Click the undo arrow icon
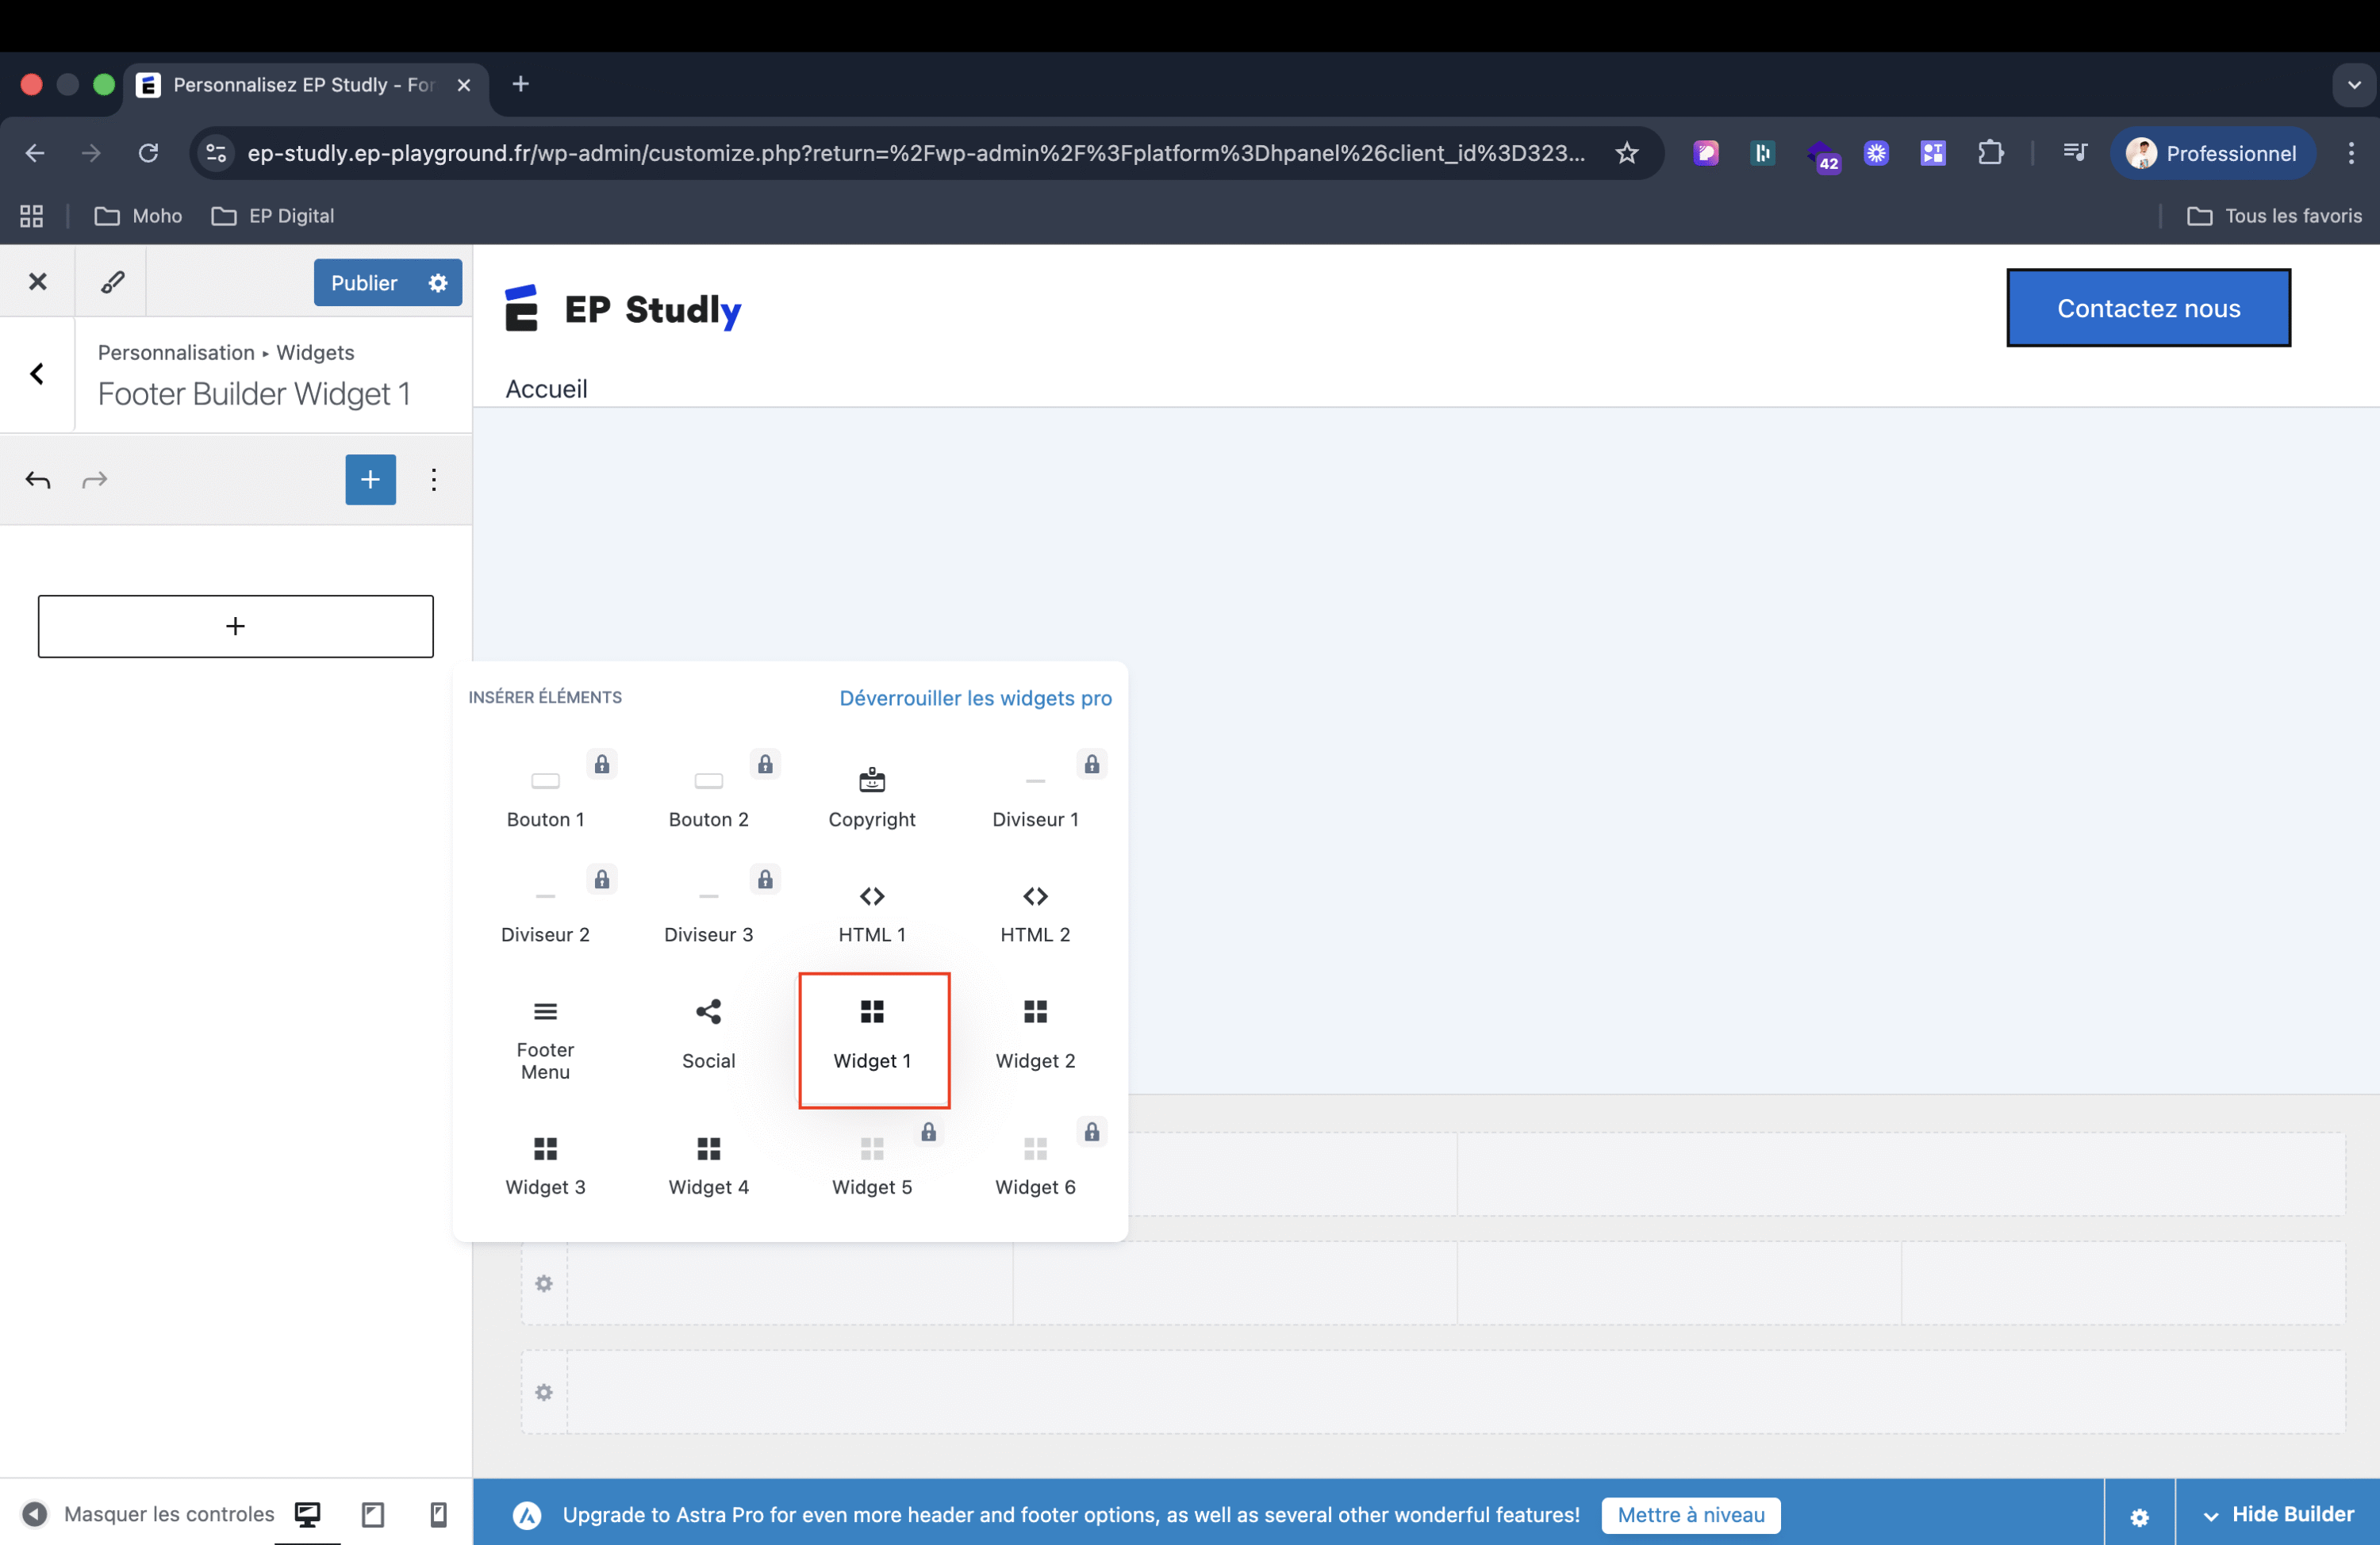Screen dimensions: 2380x1545 (38, 480)
